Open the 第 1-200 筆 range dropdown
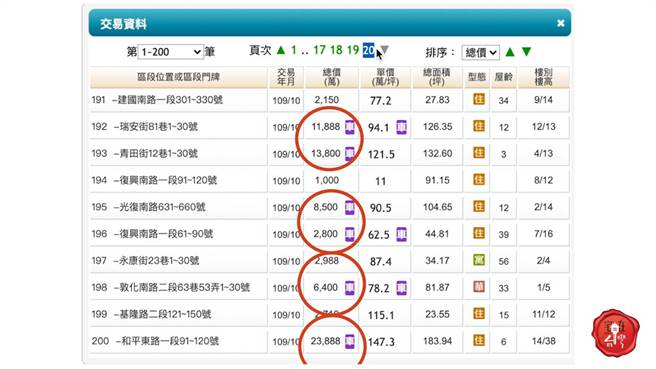Viewport: 656px width, 369px height. (x=171, y=52)
